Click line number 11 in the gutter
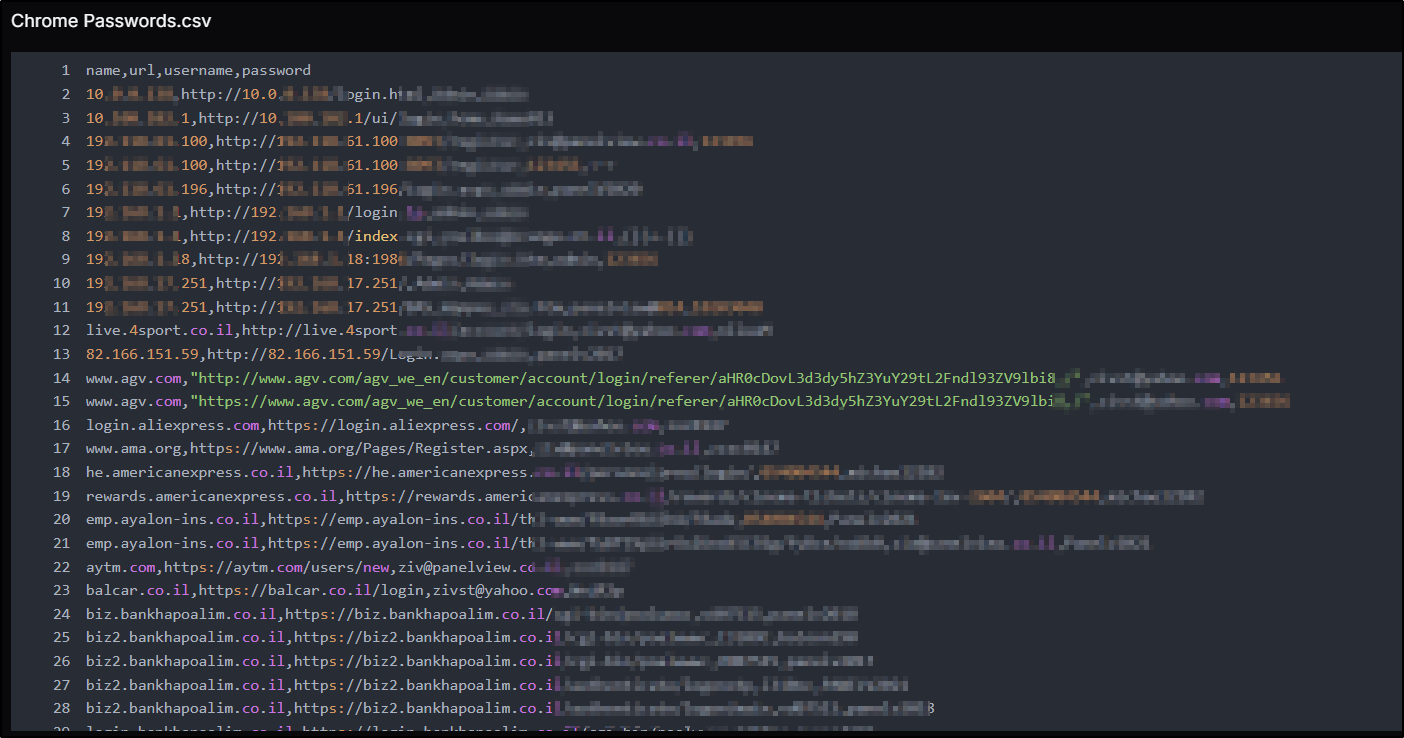Screen dimensions: 1404x738 tap(61, 307)
